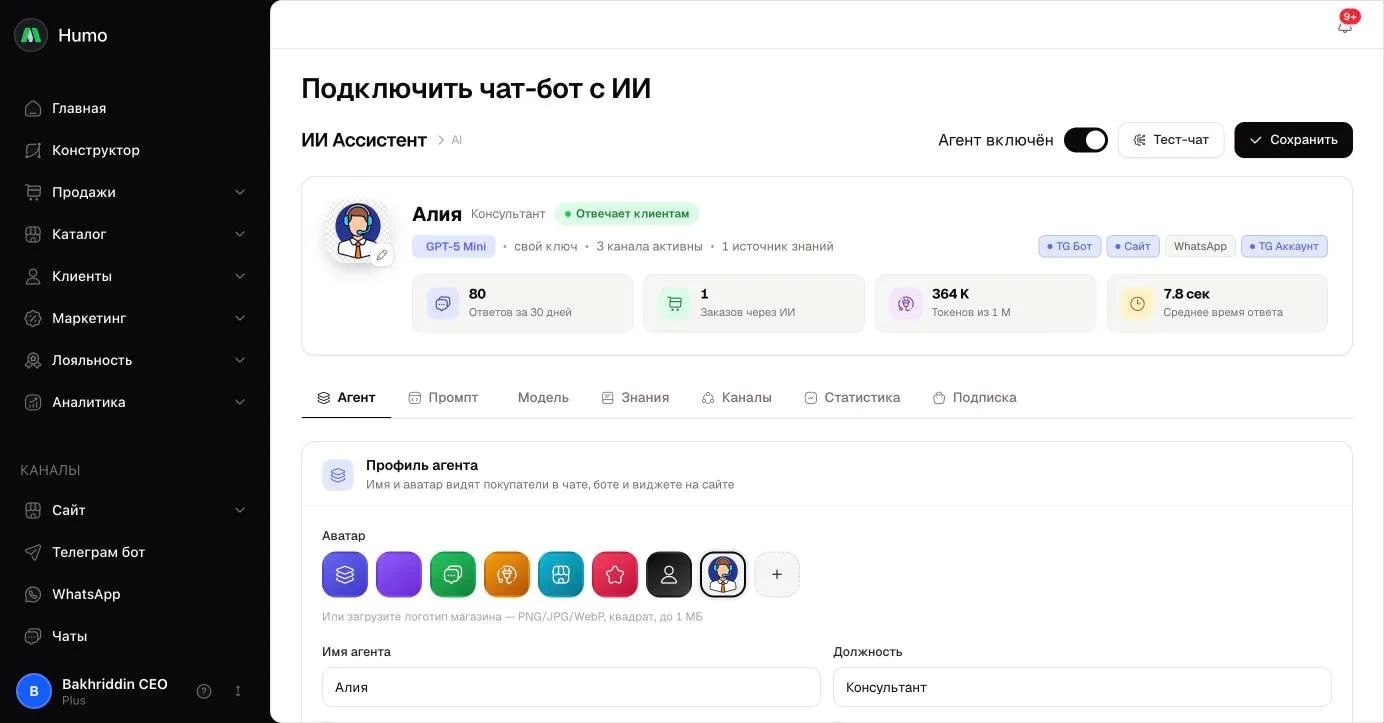Click the help question mark icon
The image size is (1384, 723).
[204, 691]
